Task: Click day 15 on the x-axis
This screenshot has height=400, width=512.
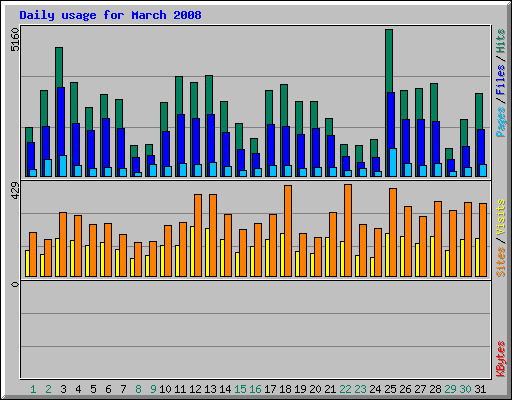Action: tap(240, 389)
